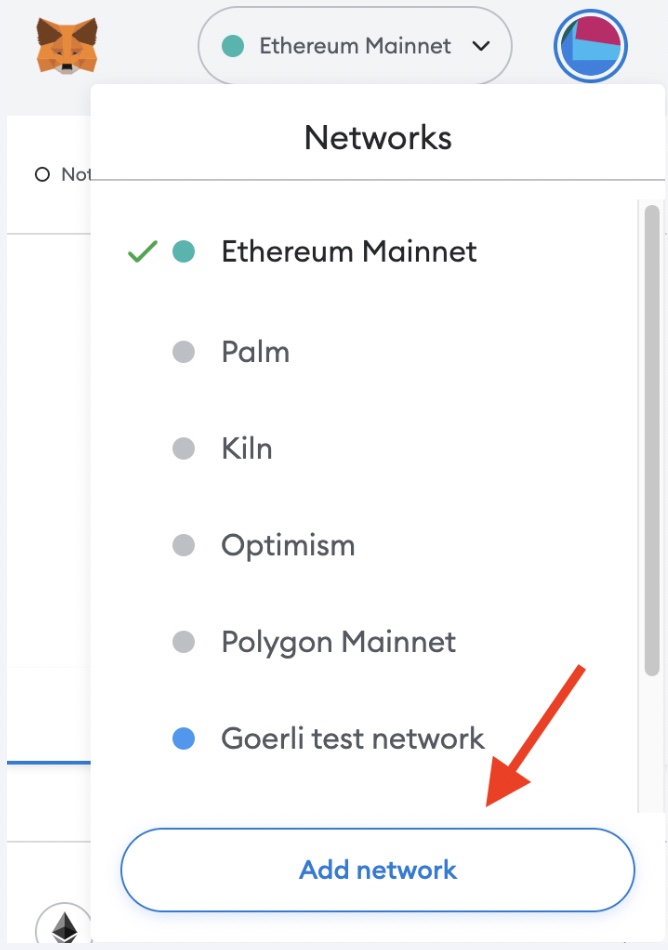Select Palm from the networks list

point(255,352)
